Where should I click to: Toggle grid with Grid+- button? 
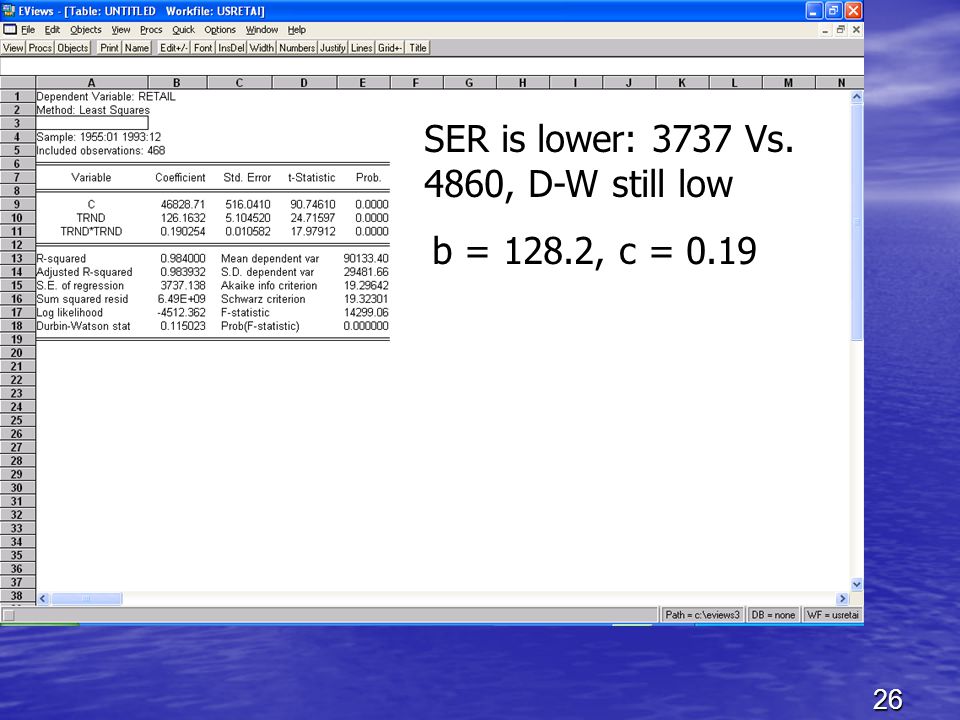click(x=389, y=48)
